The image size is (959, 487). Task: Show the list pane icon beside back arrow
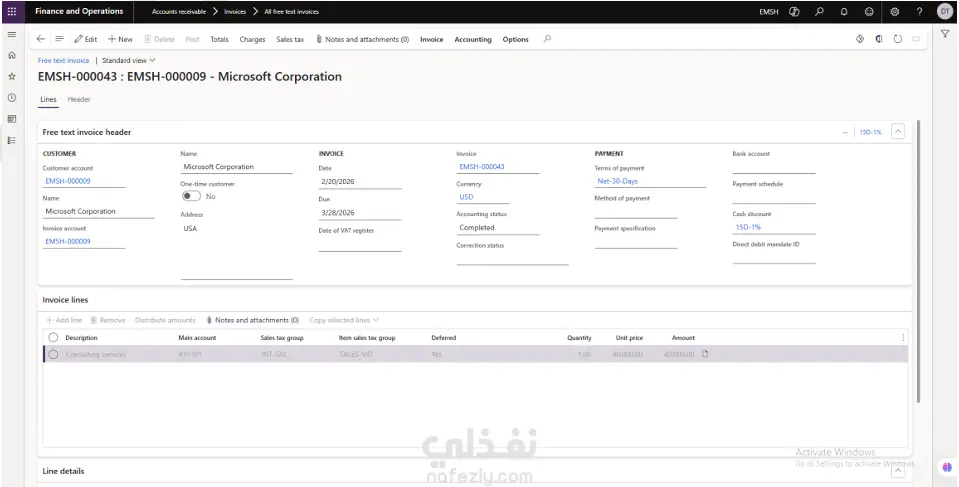pos(59,39)
